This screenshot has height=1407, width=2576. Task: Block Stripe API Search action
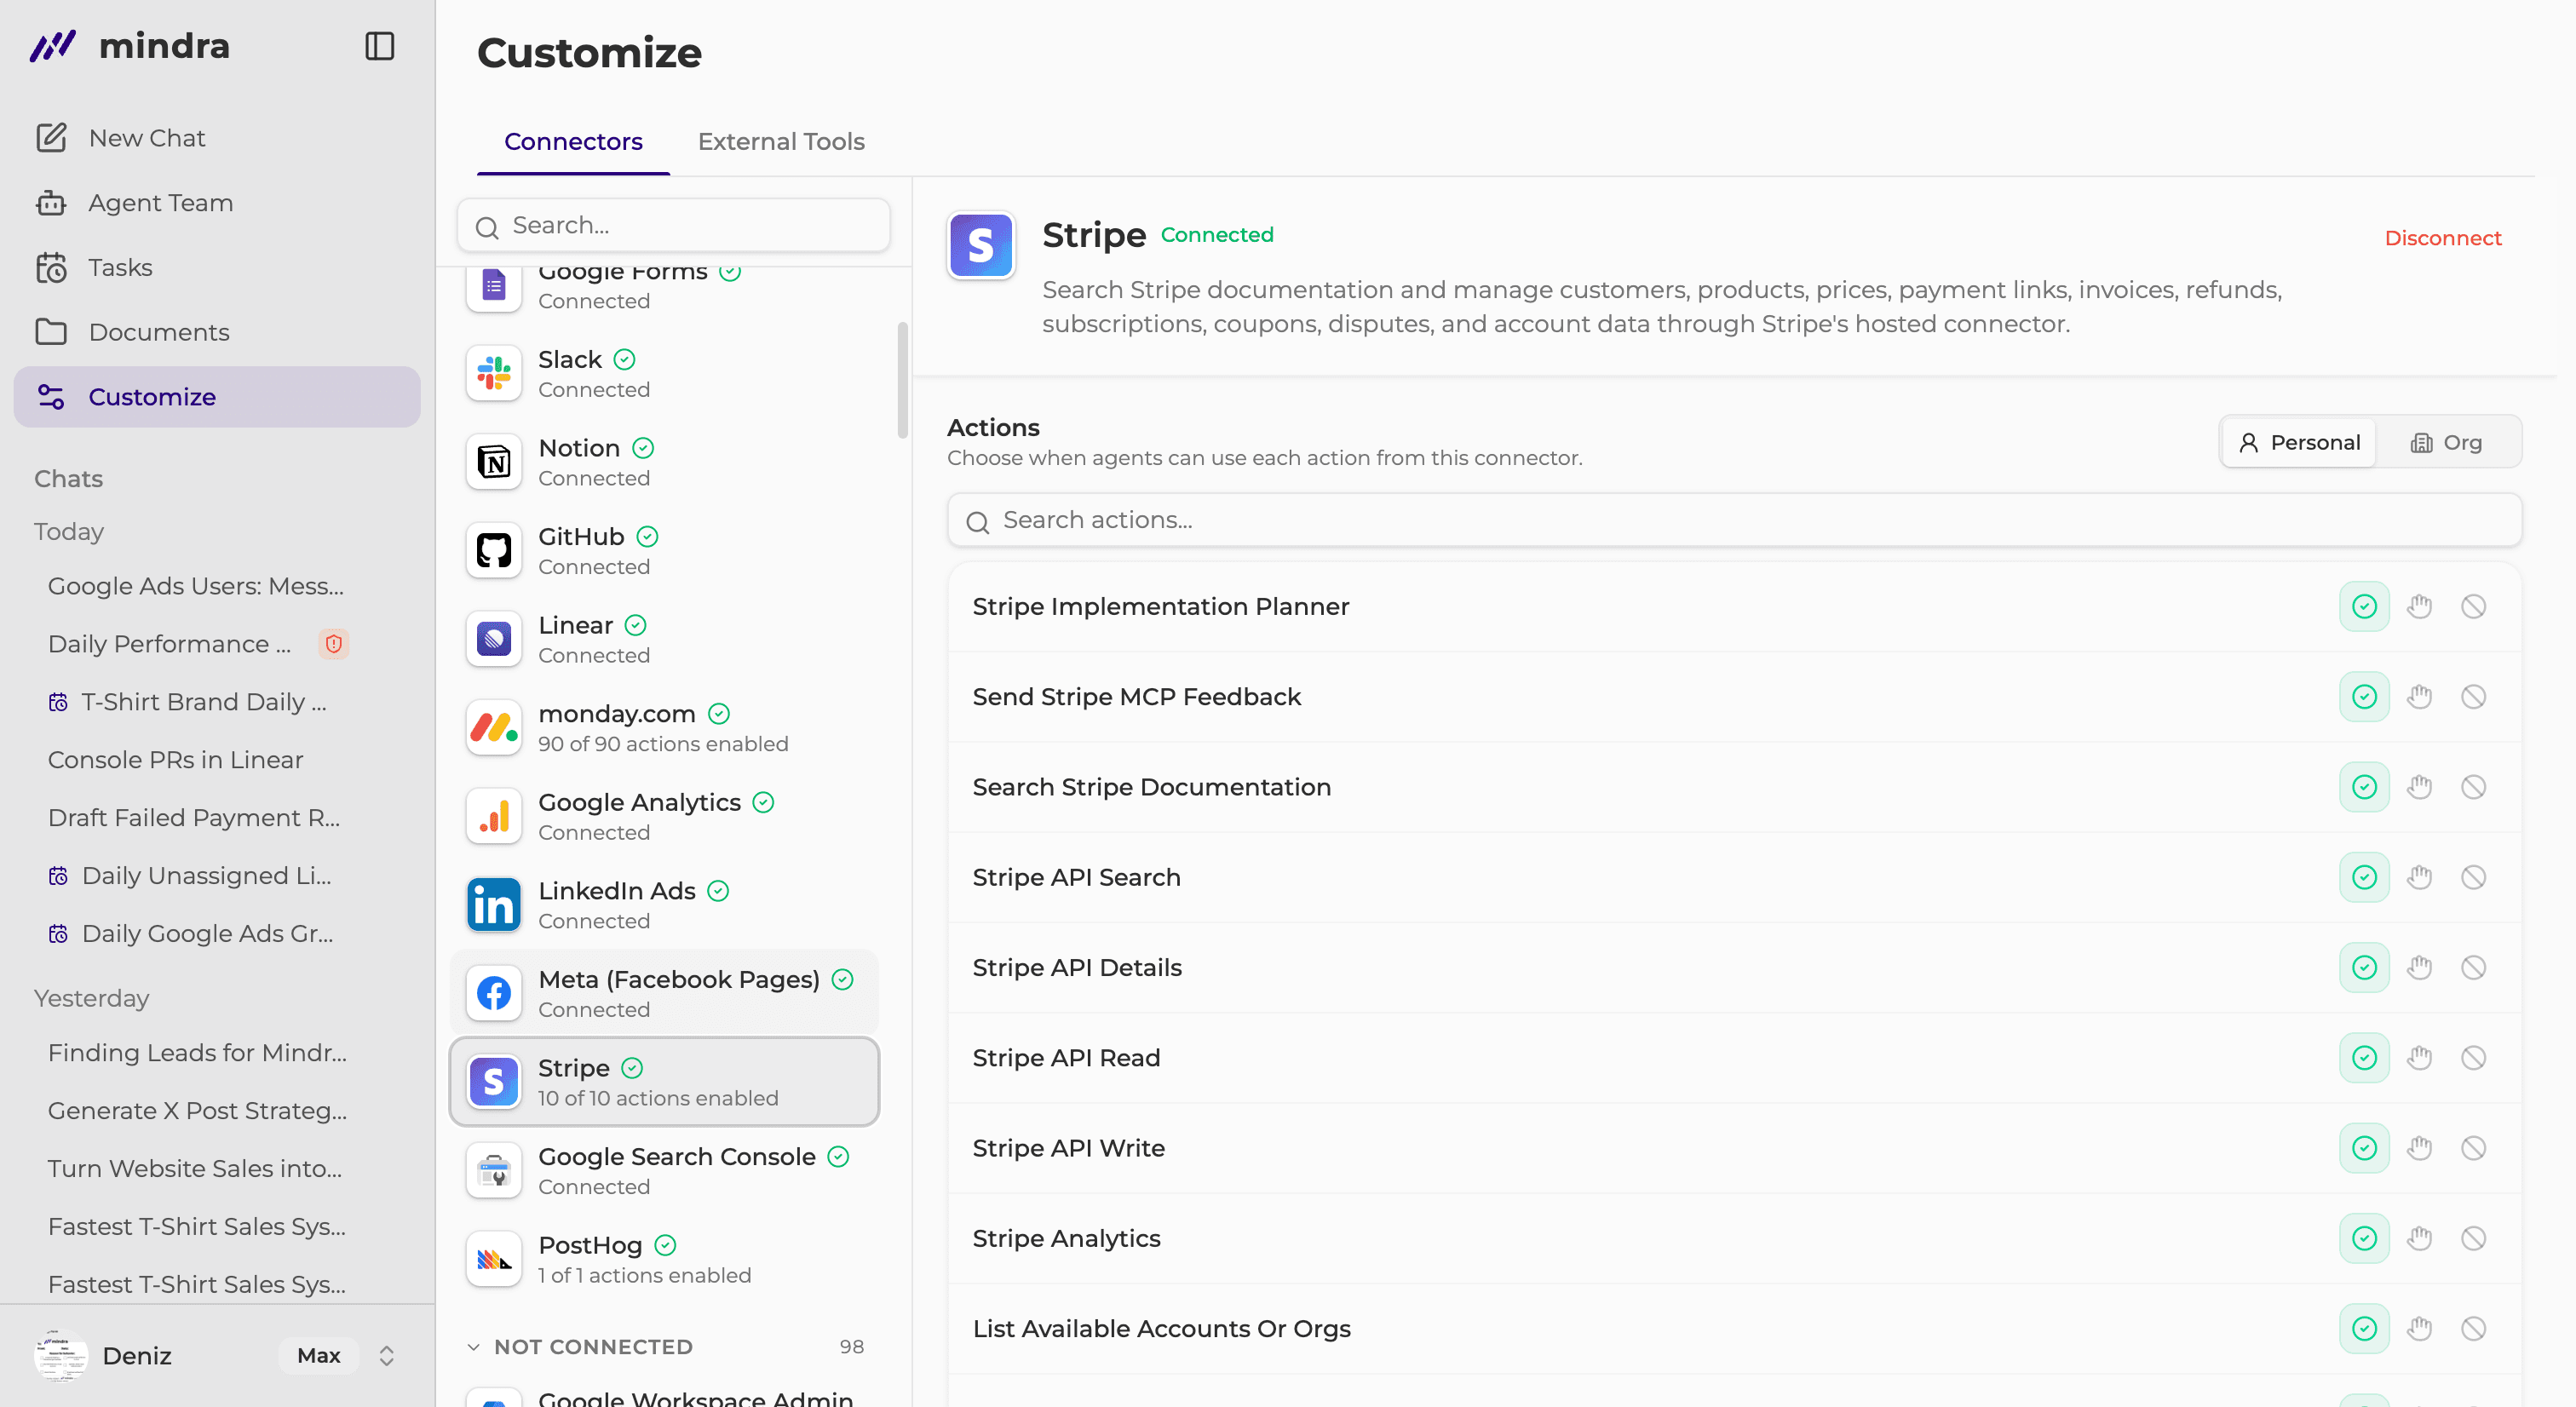tap(2473, 878)
